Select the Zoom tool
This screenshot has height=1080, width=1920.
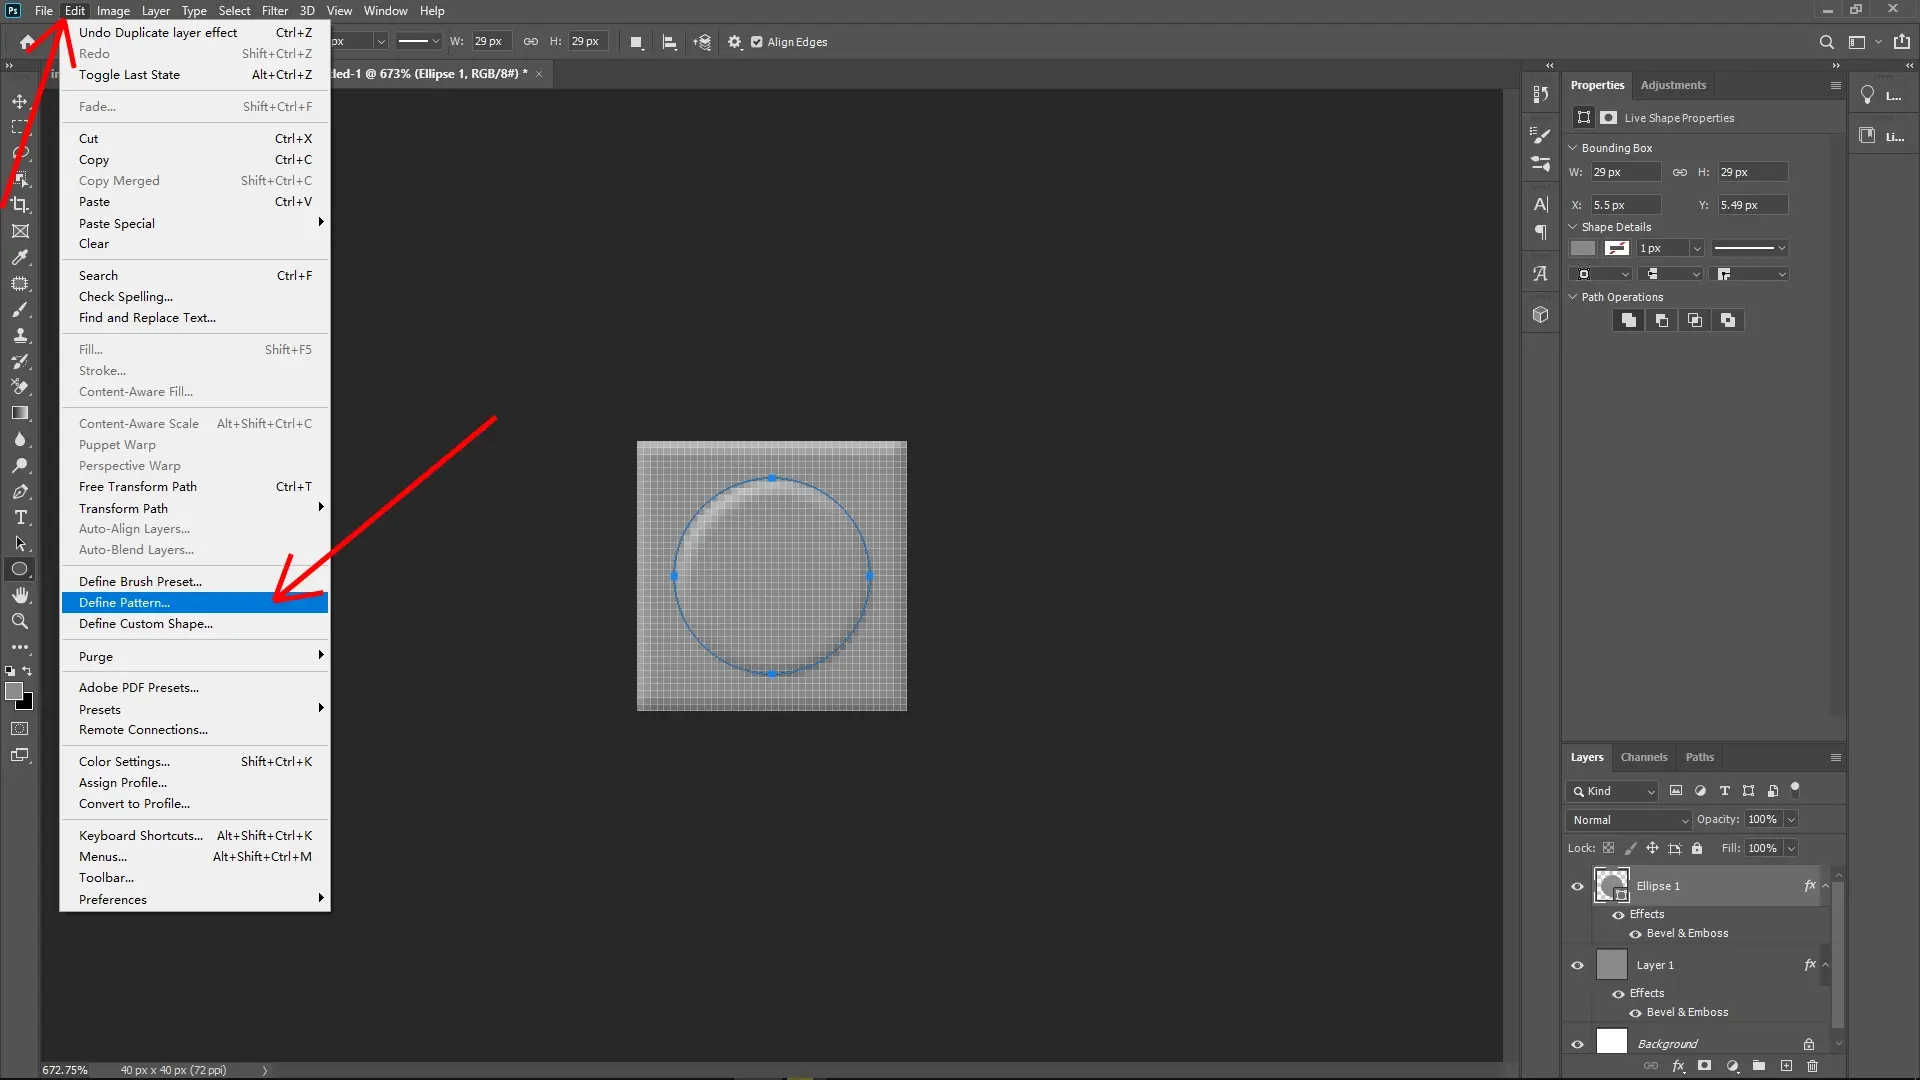point(20,621)
